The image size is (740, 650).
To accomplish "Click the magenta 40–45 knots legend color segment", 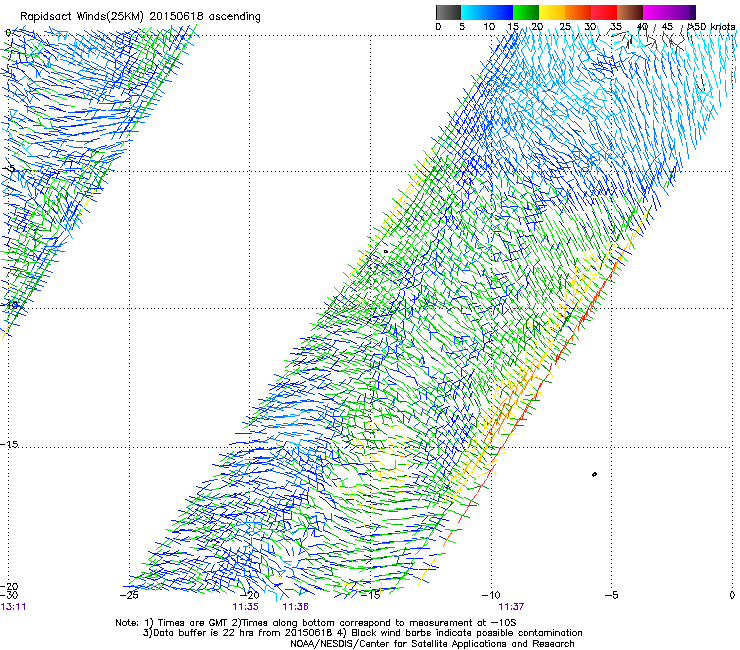I will 656,12.
